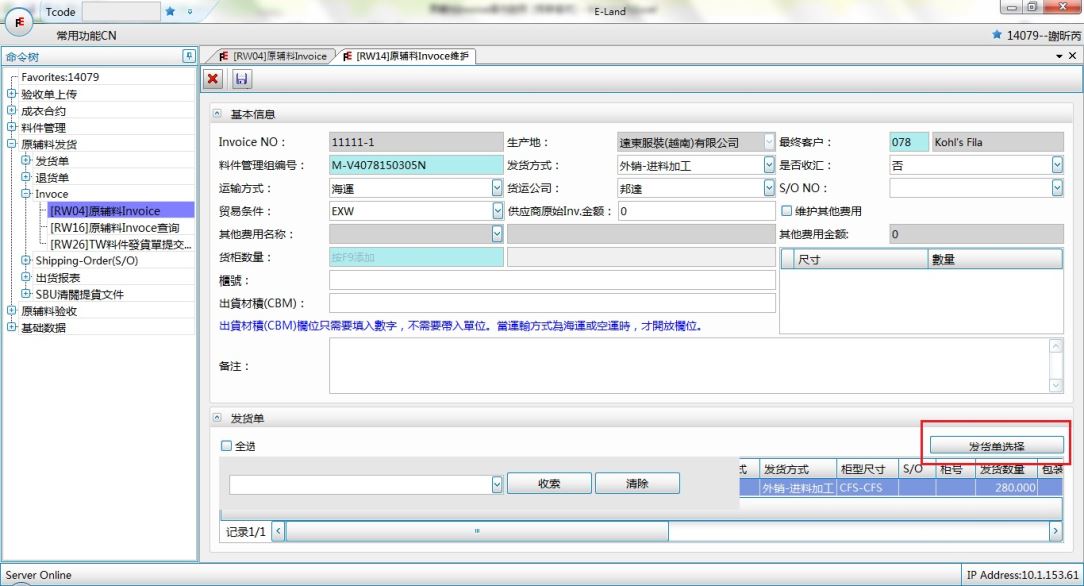The image size is (1084, 586).
Task: Click the save floppy disk icon
Action: tap(241, 78)
